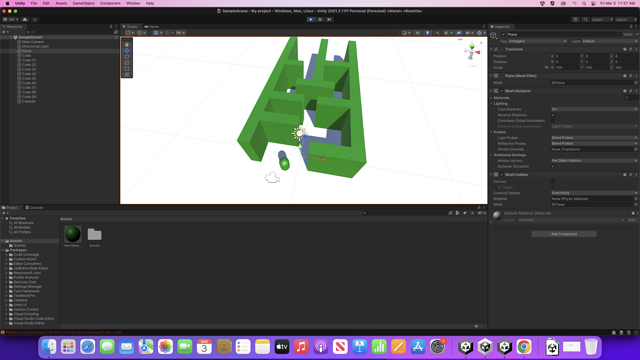Click the Add Component button

[564, 234]
